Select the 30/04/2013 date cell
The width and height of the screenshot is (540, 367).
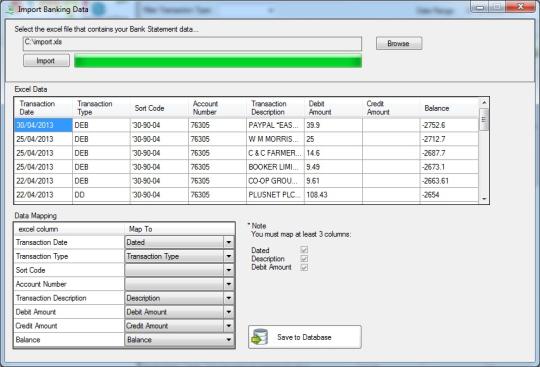click(43, 125)
